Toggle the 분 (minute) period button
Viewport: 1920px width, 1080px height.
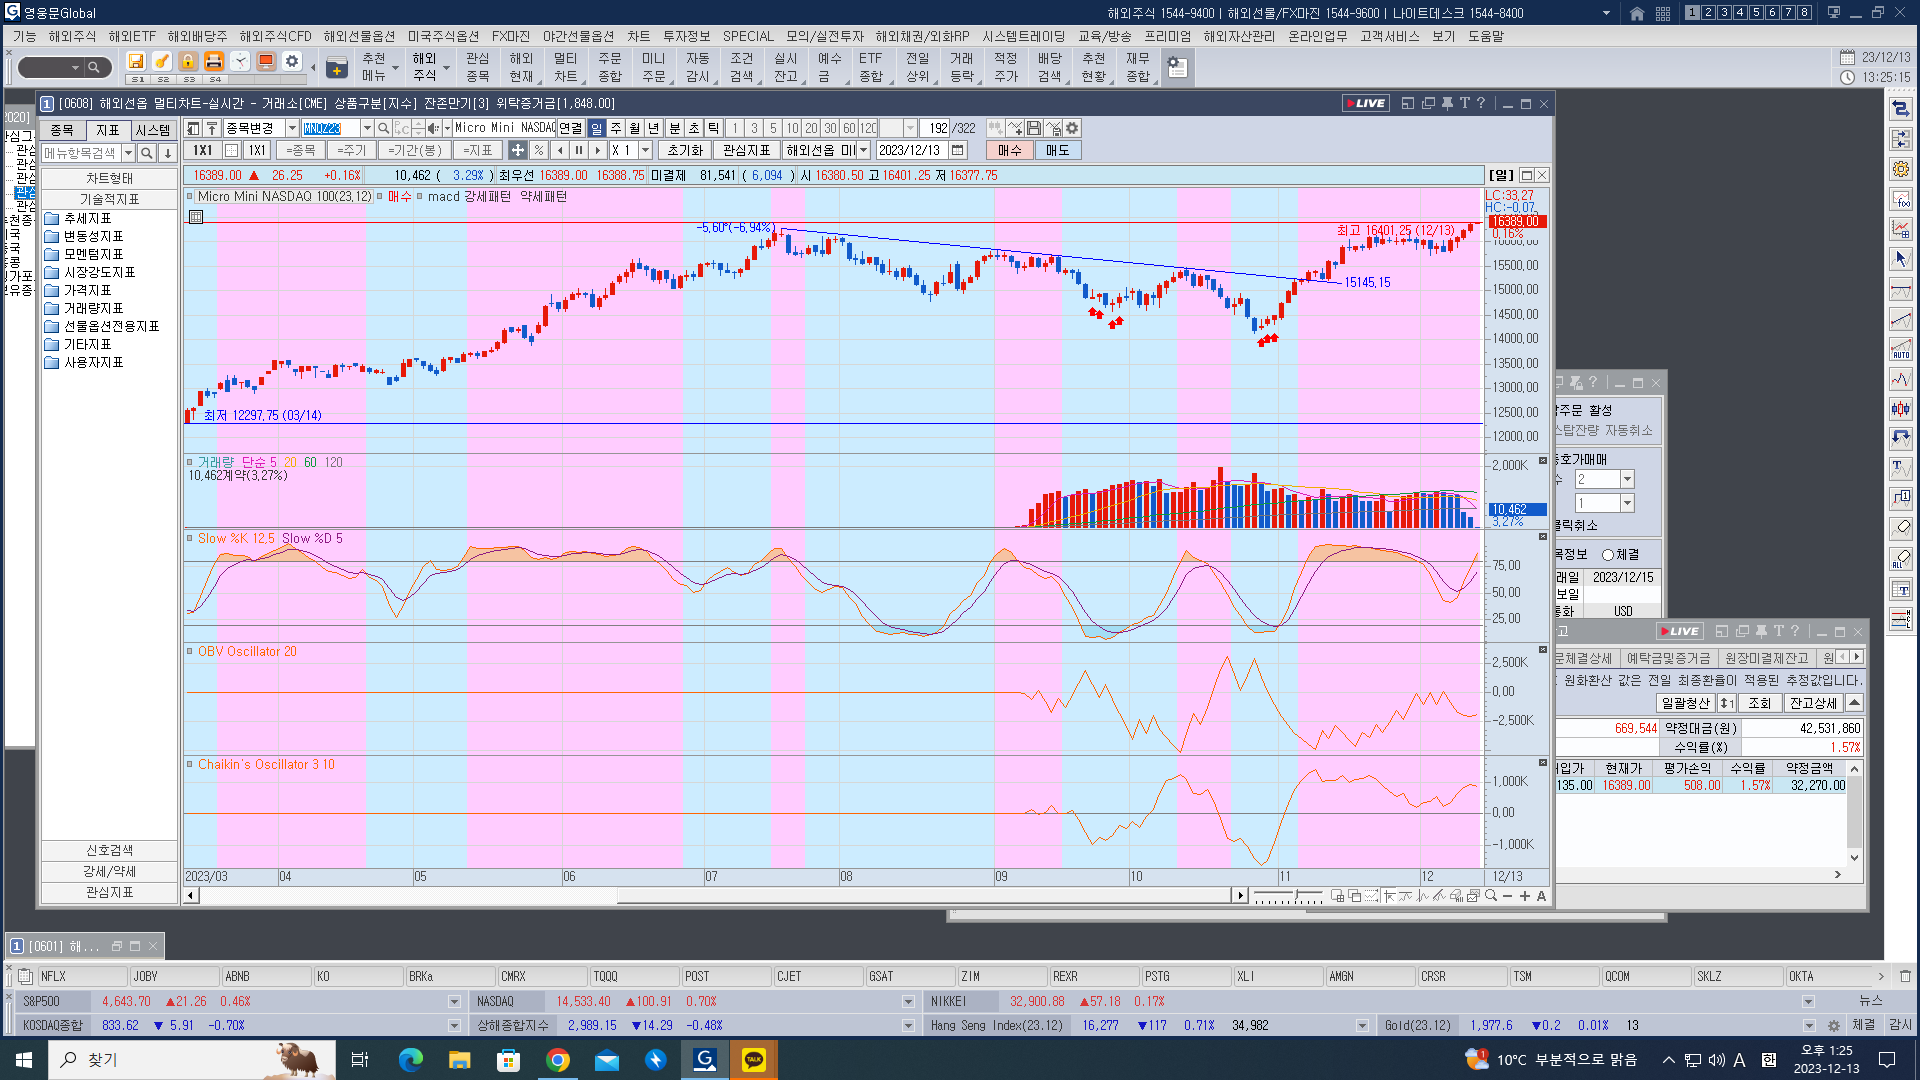[675, 128]
